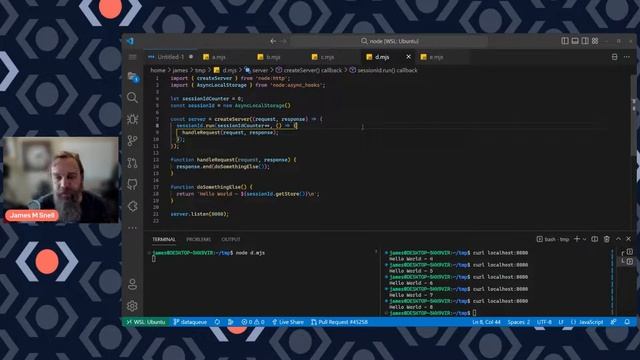Toggle secondary side bar layout icon
The height and width of the screenshot is (360, 640).
[x=585, y=41]
